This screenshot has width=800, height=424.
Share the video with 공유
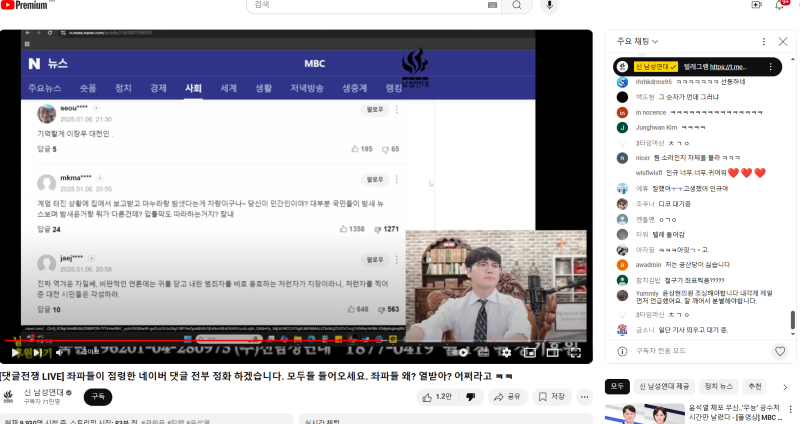[507, 396]
